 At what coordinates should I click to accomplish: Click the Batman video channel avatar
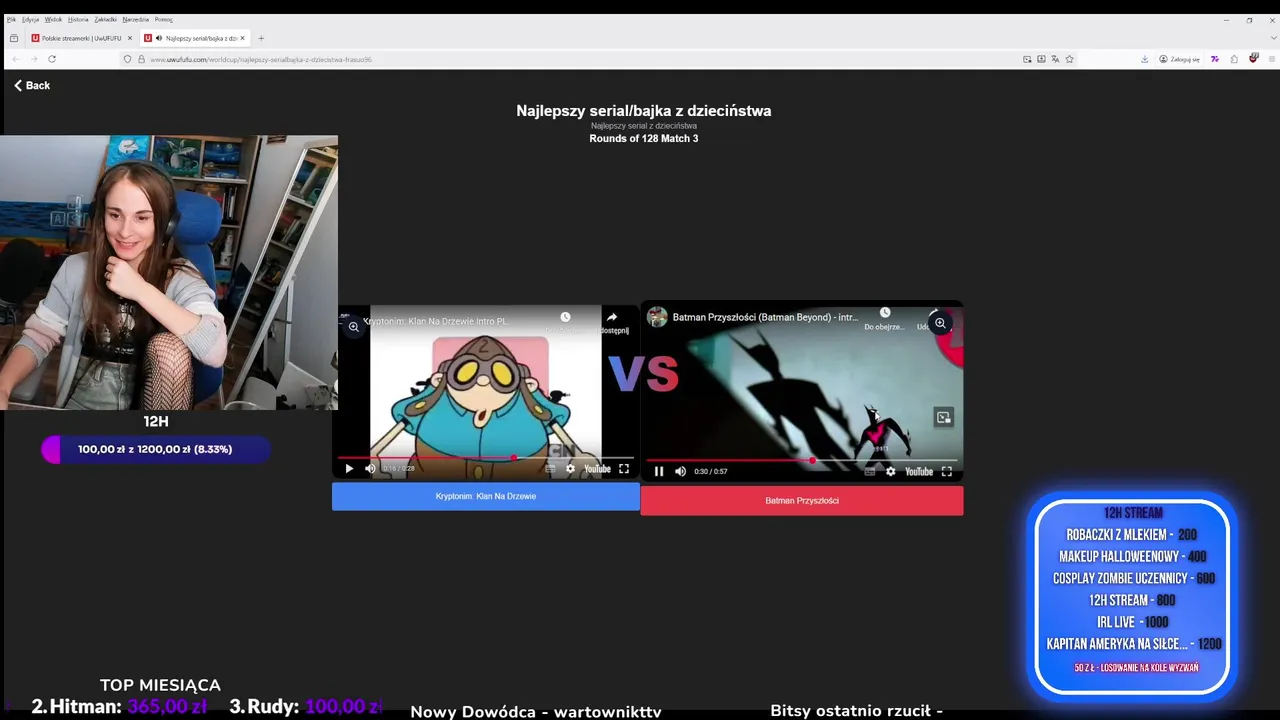[x=657, y=317]
